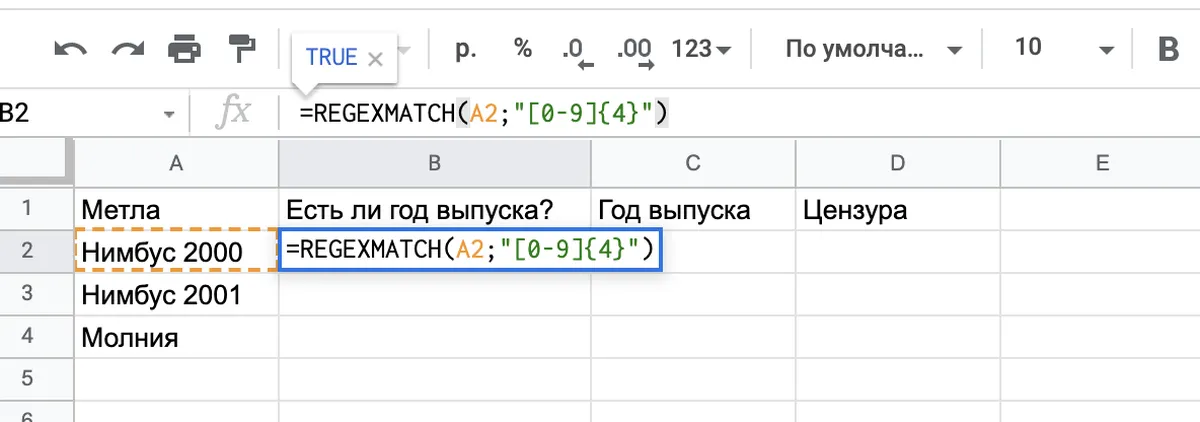Close the TRUE preview tooltip
The image size is (1200, 422).
376,59
